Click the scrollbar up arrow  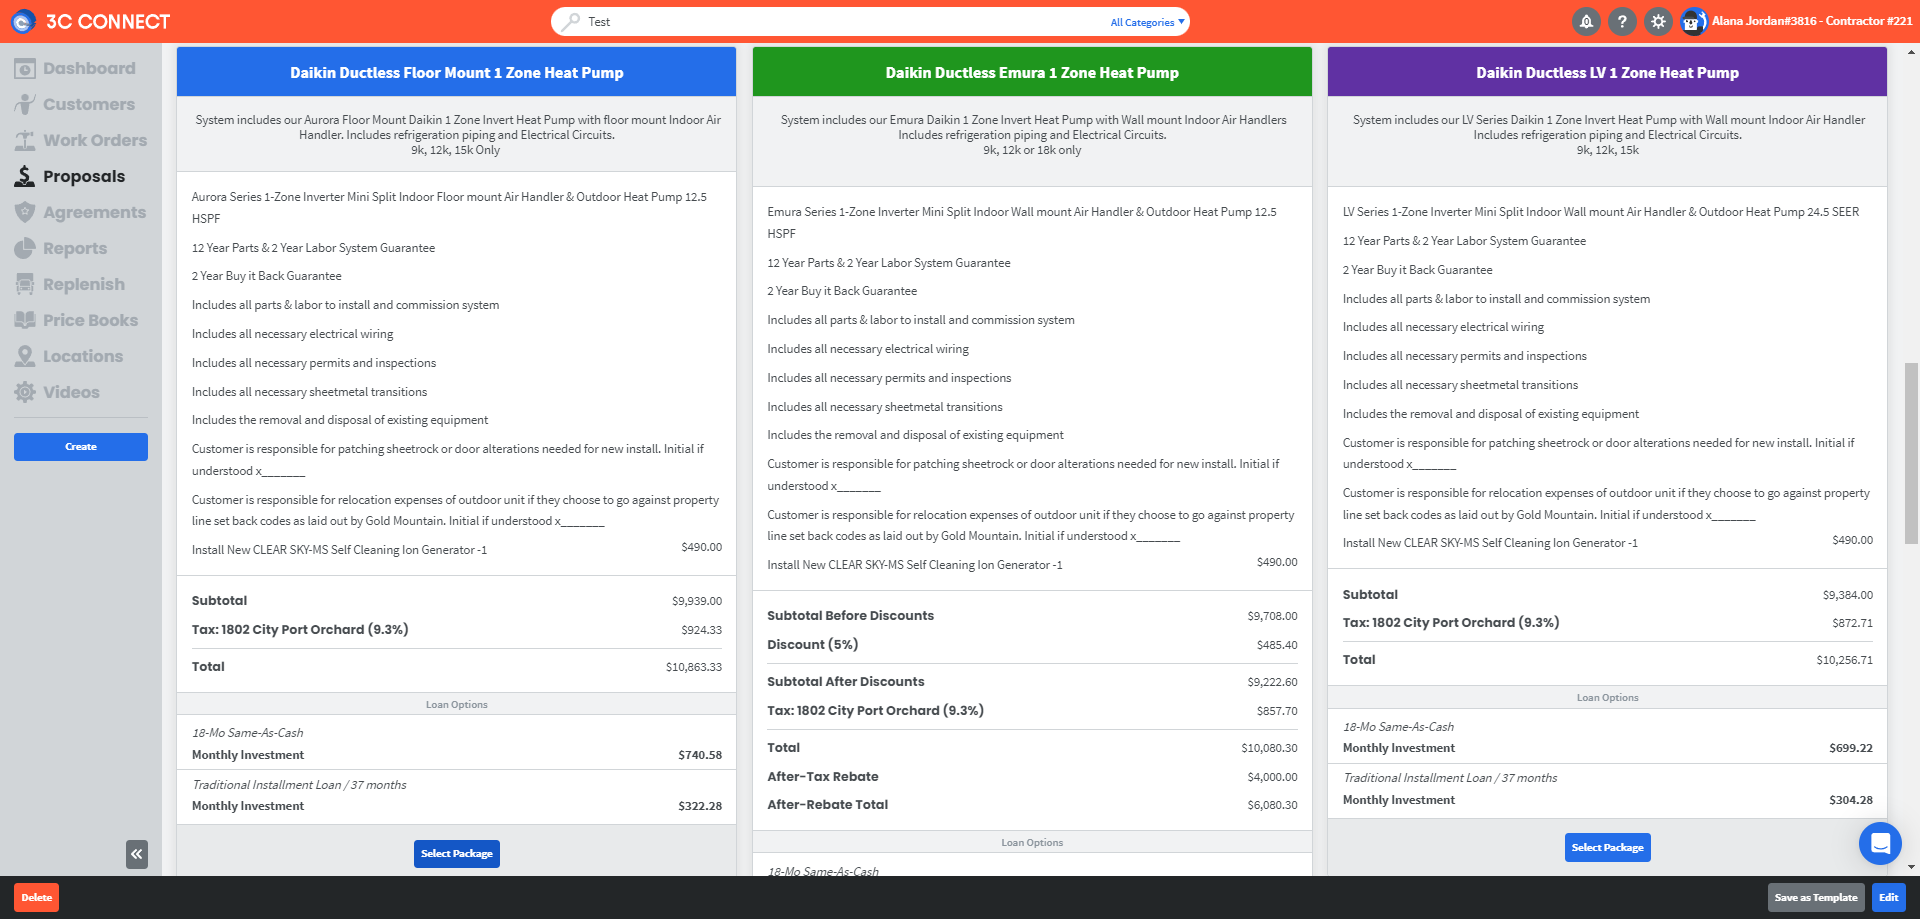point(1911,53)
